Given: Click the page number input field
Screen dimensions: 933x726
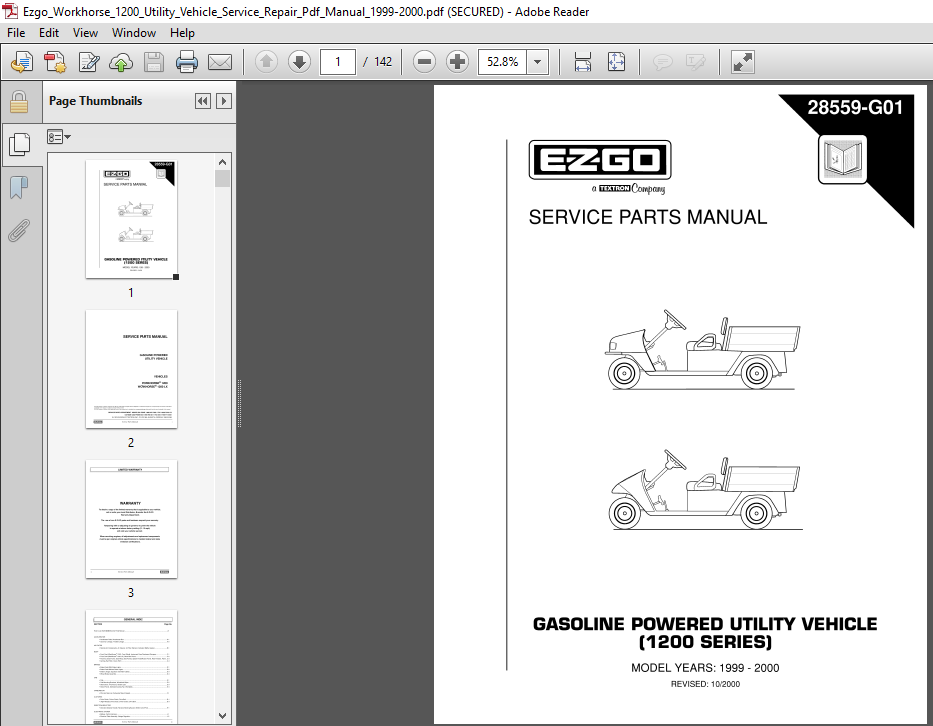Looking at the screenshot, I should 338,62.
